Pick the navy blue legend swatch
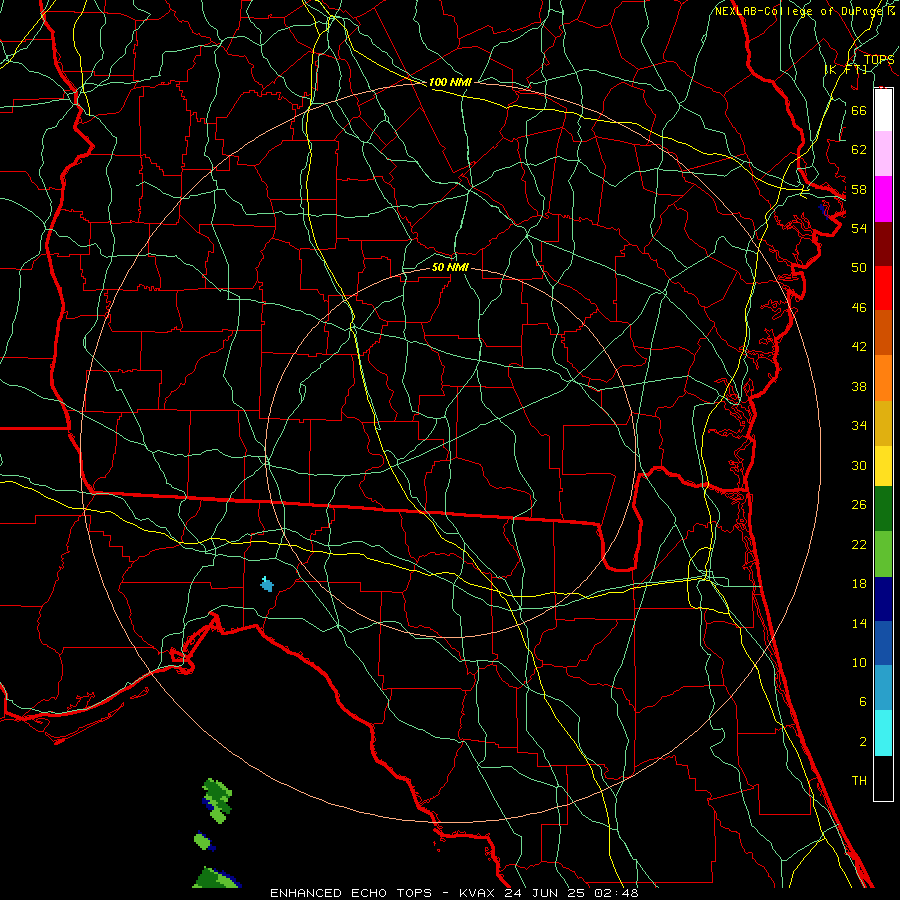 click(x=883, y=599)
